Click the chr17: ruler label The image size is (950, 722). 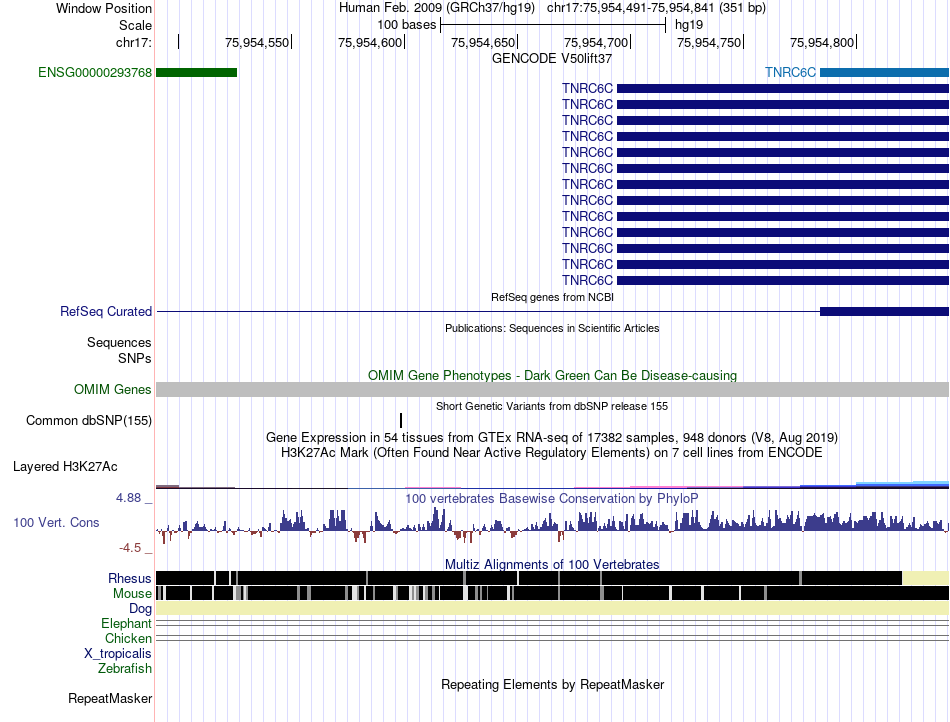(134, 42)
